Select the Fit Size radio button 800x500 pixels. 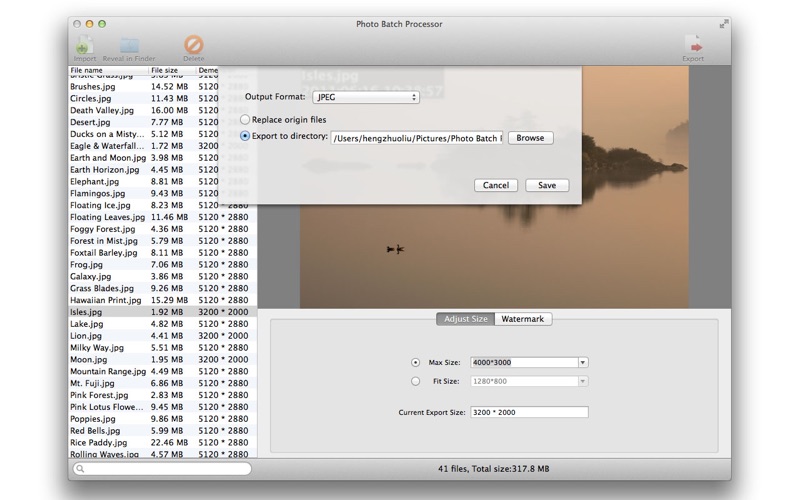click(x=415, y=381)
